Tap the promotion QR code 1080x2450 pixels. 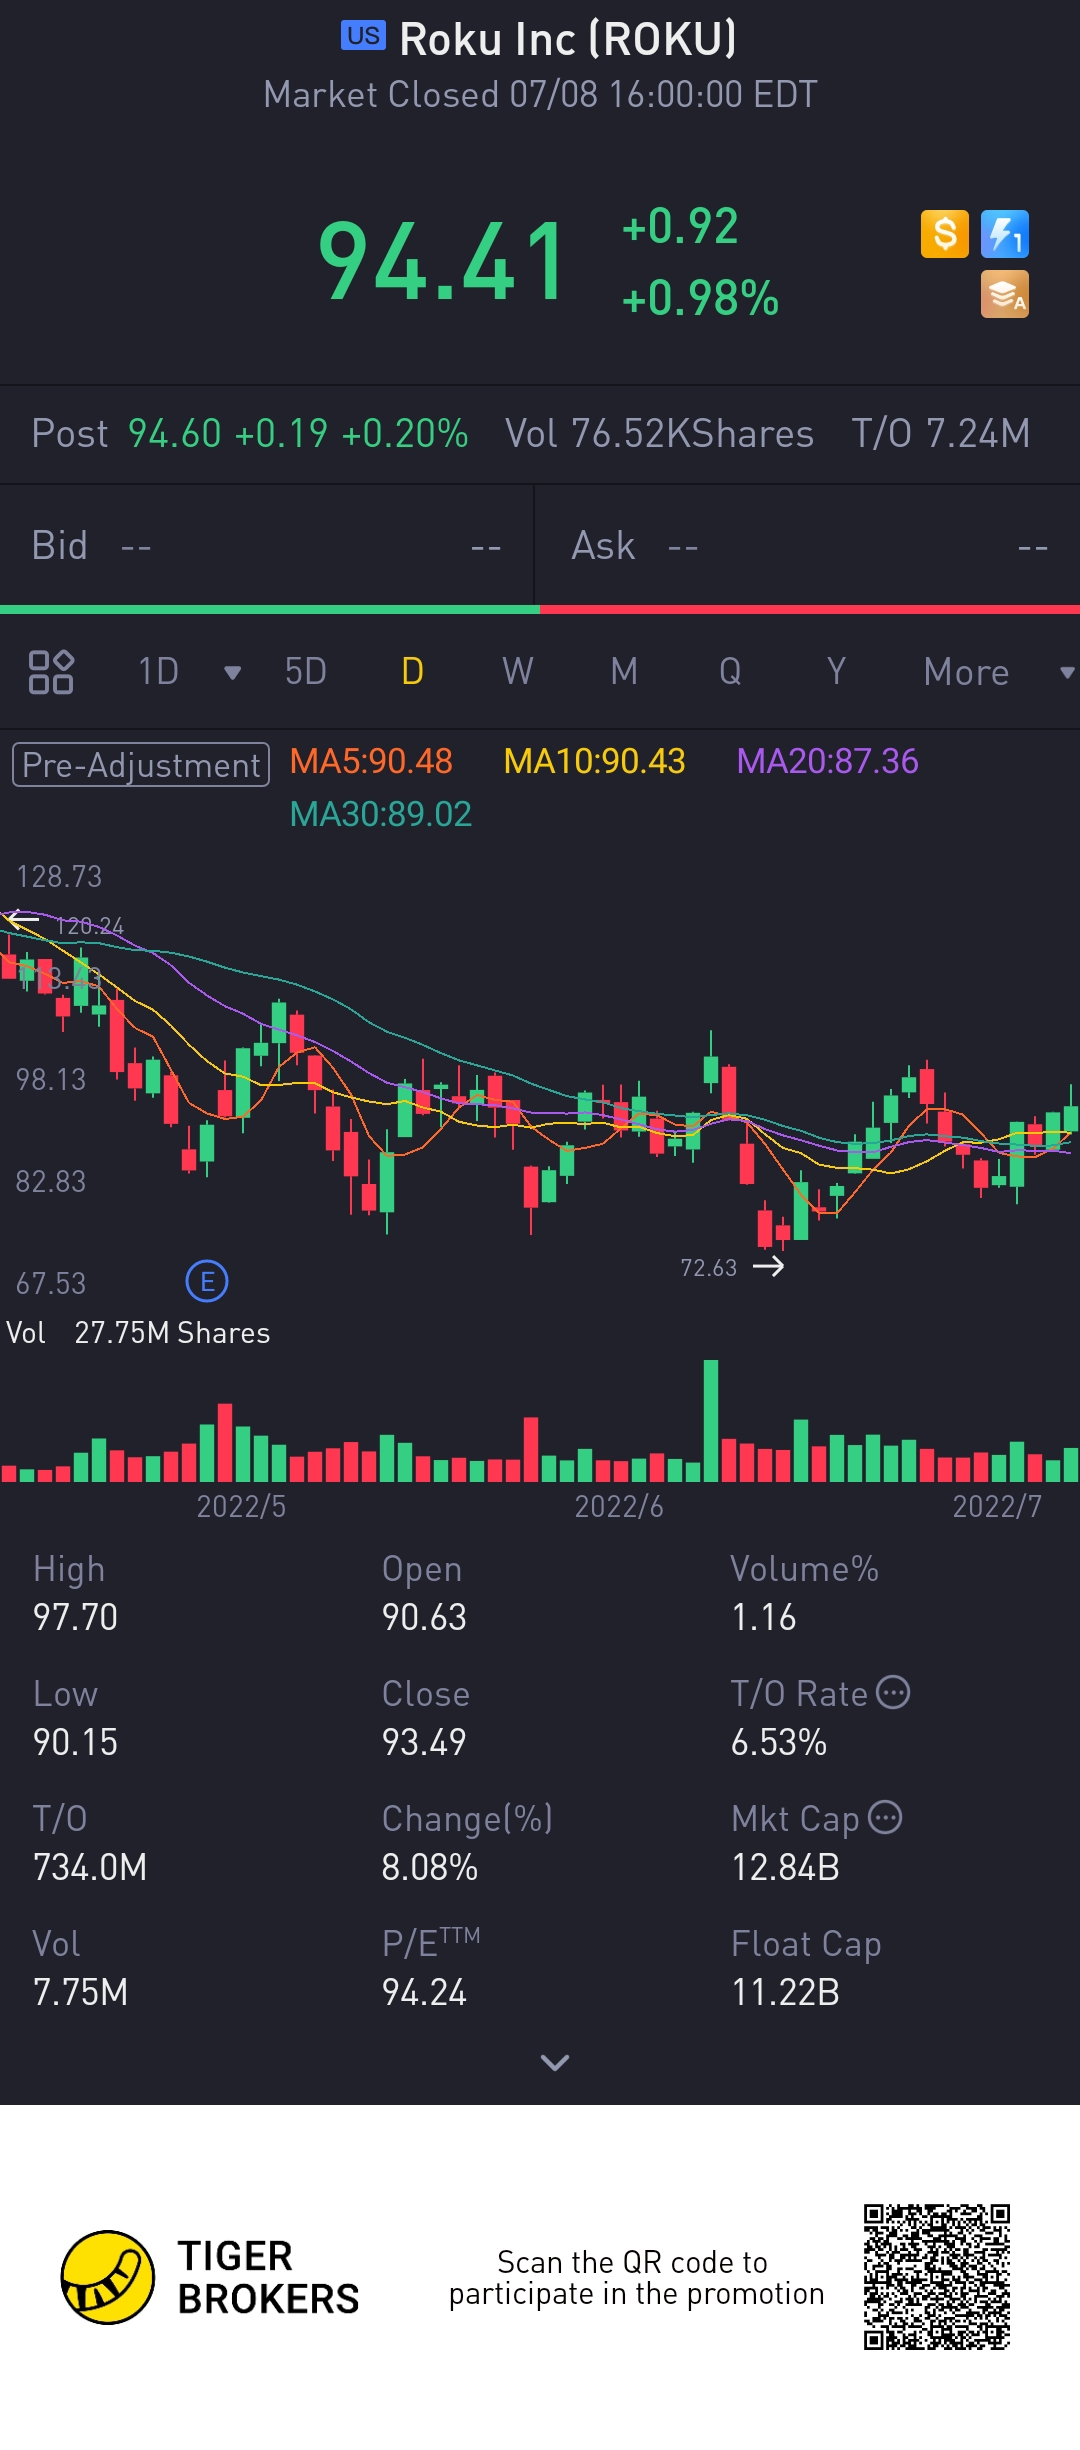tap(937, 2277)
